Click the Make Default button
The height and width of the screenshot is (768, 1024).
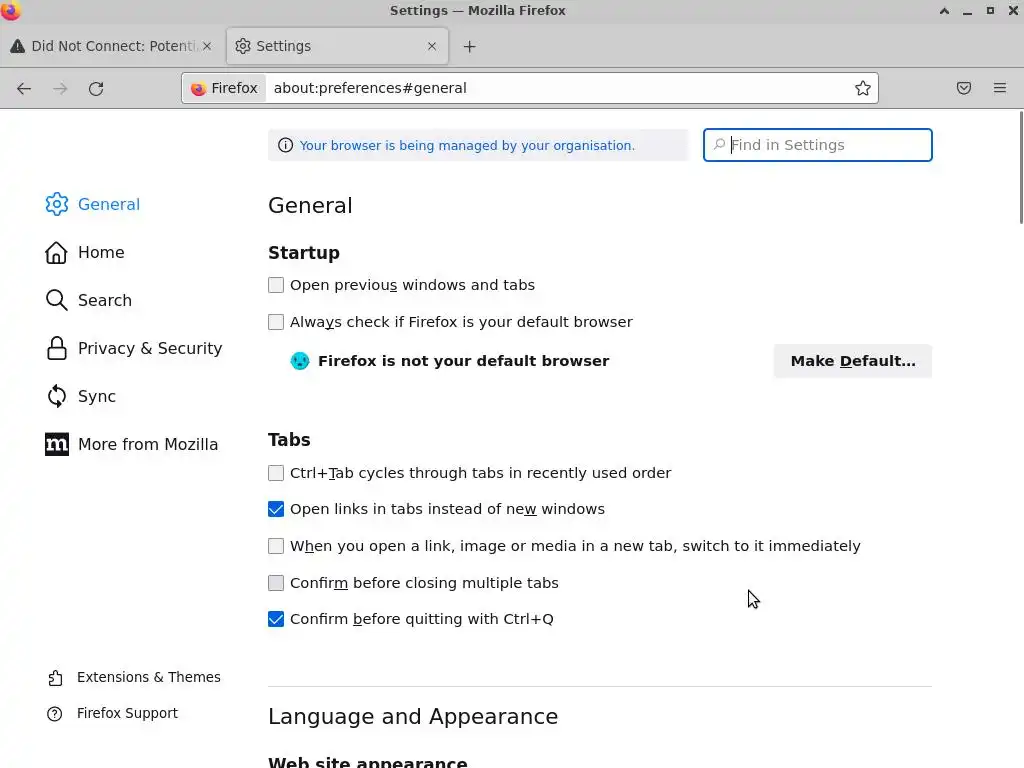(852, 361)
